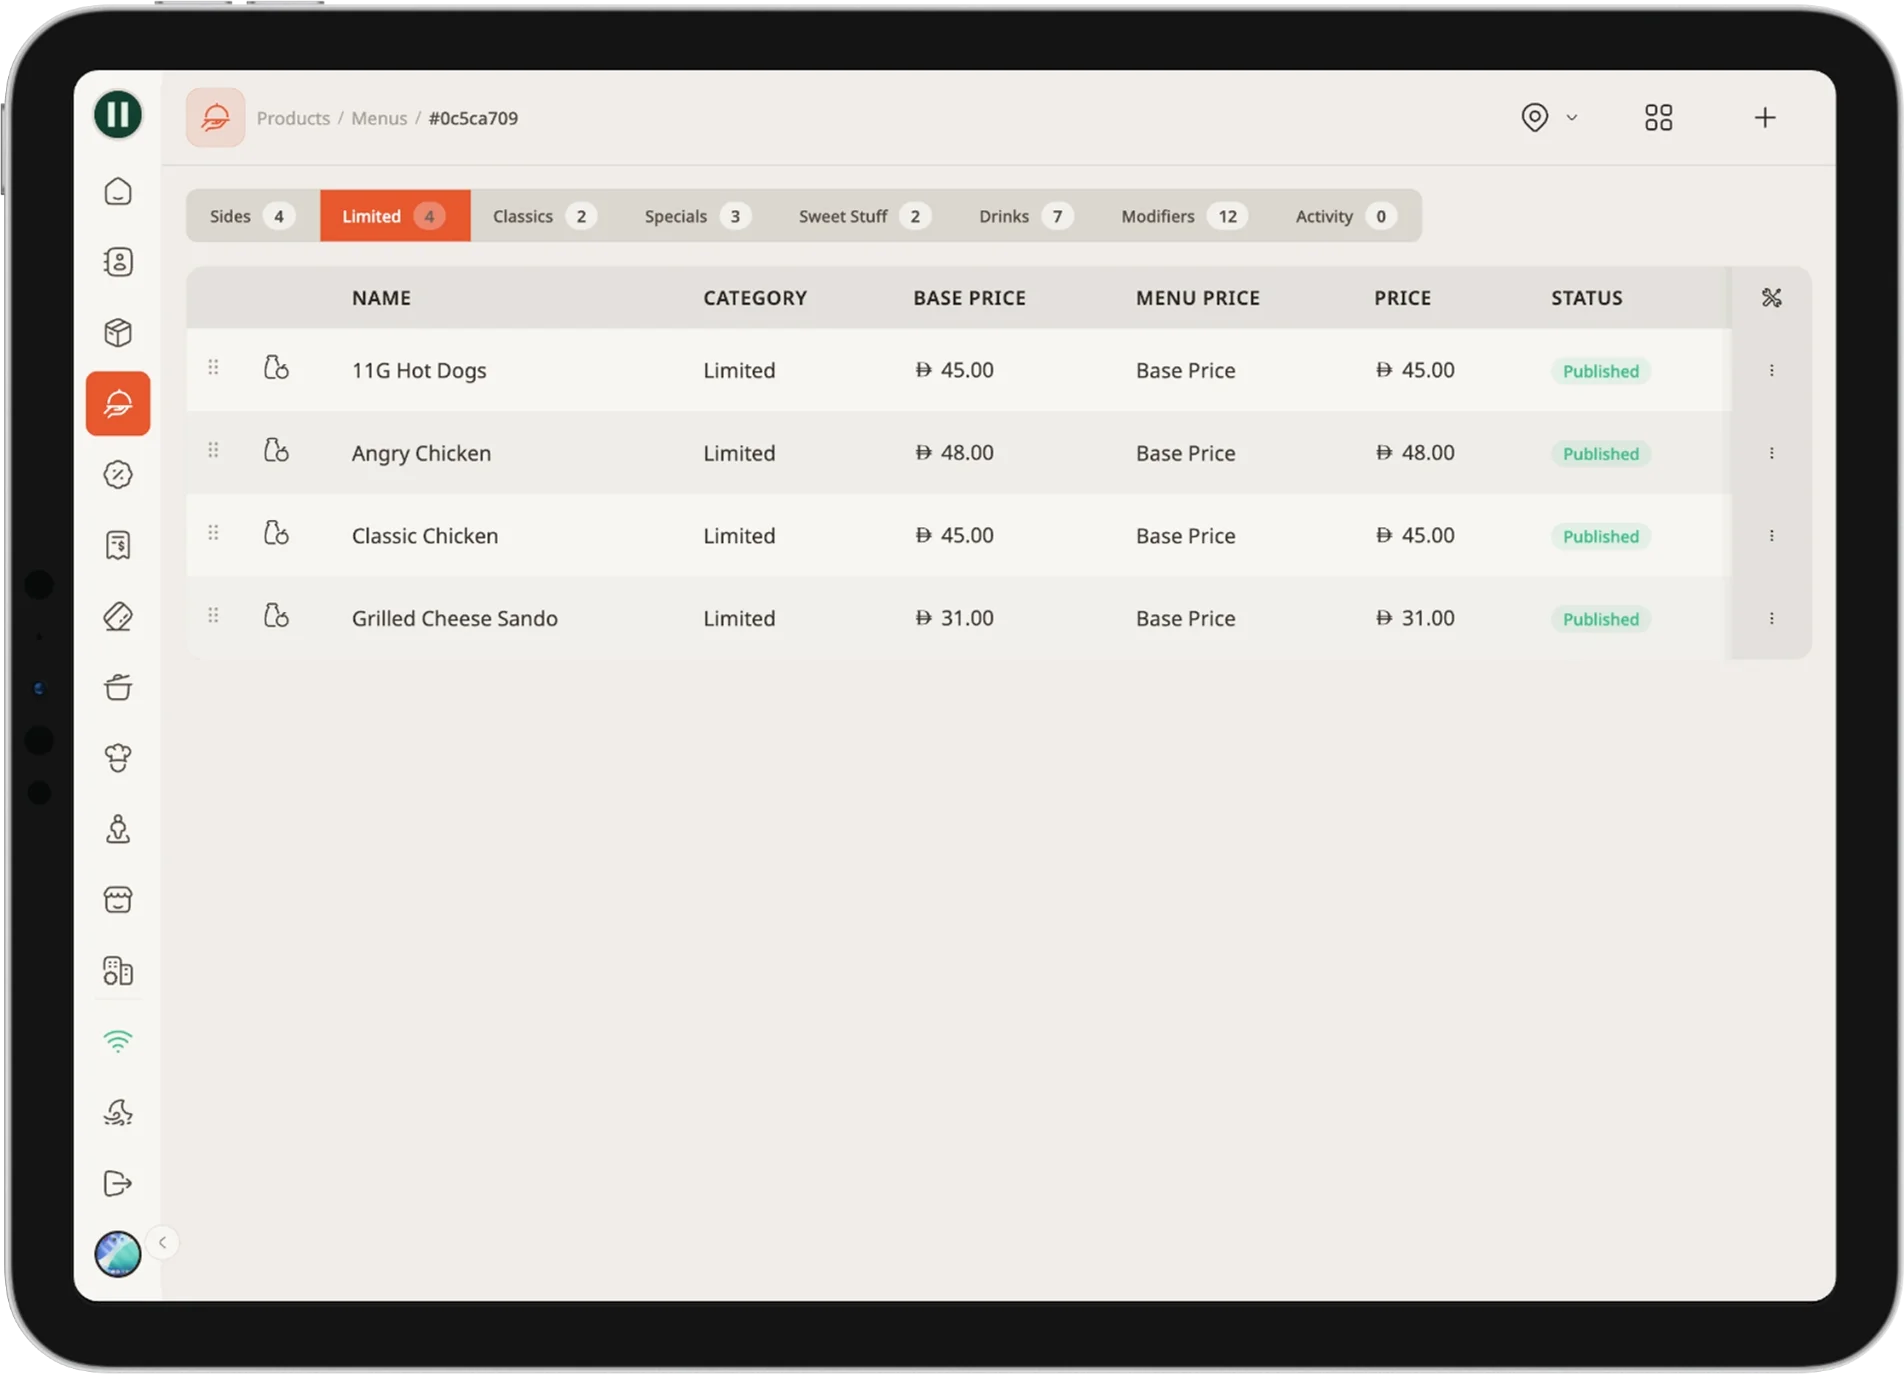
Task: Switch to the Drinks tab
Action: (x=1026, y=216)
